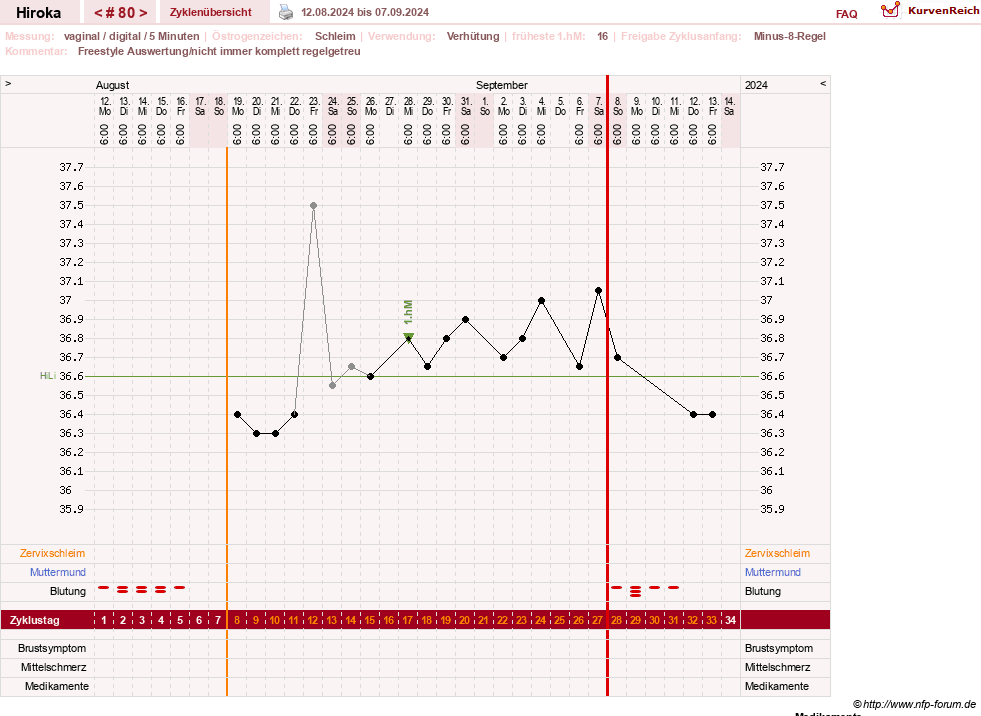Click the Minus-8-Regel value

(x=790, y=36)
